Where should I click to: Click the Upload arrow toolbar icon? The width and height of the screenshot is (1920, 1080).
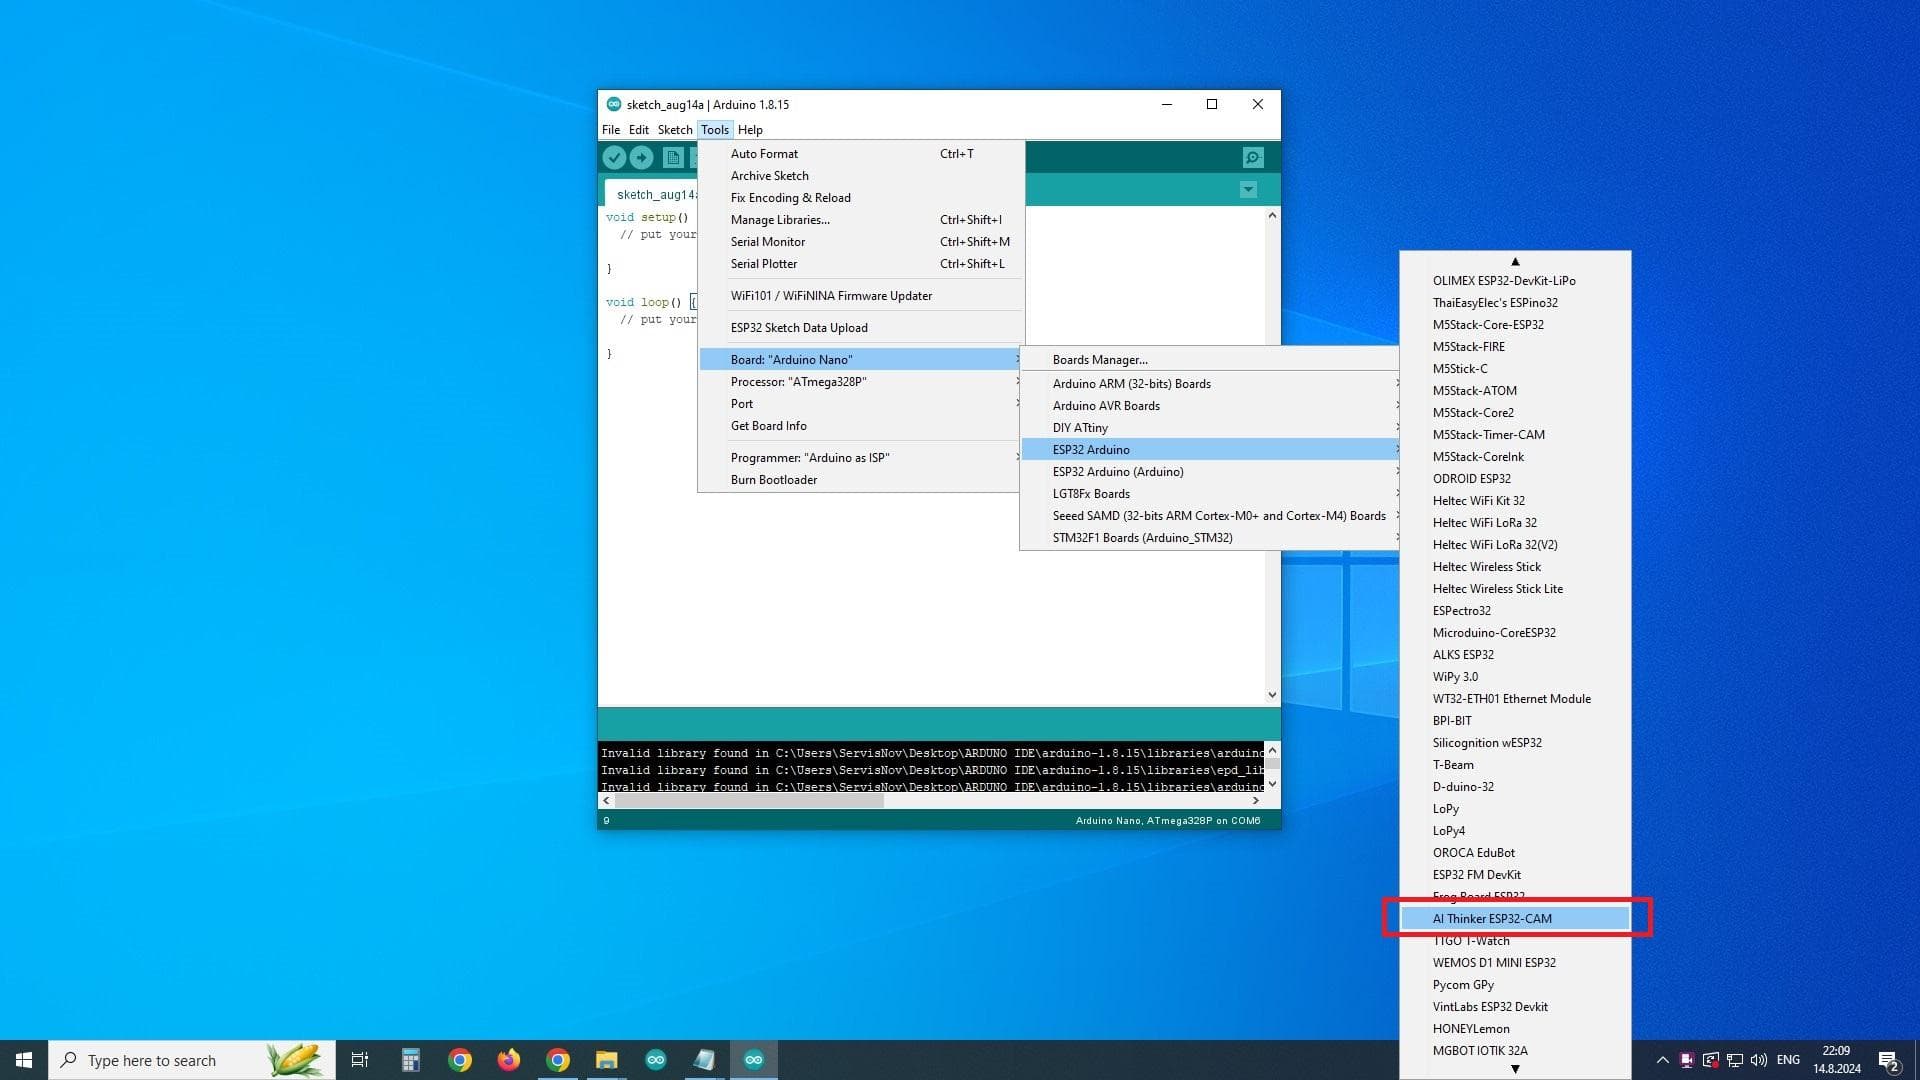tap(642, 157)
